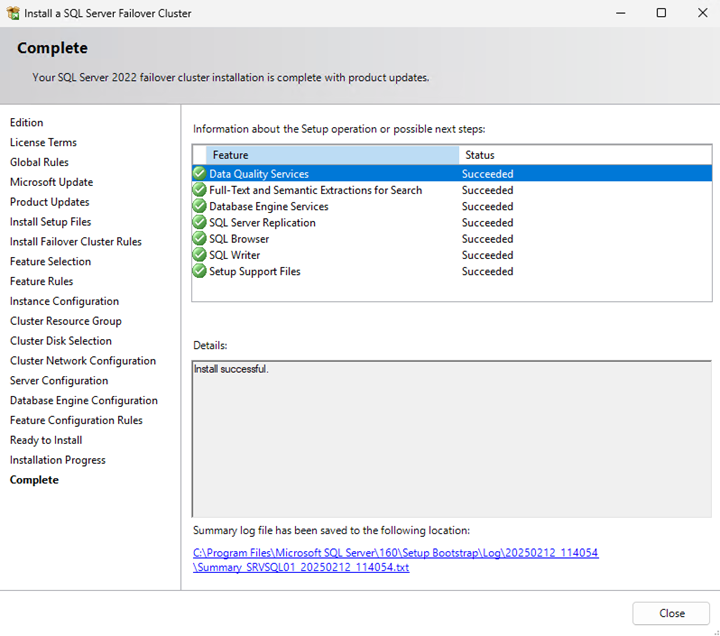Click the Server Configuration step
The height and width of the screenshot is (636, 720).
tap(59, 380)
